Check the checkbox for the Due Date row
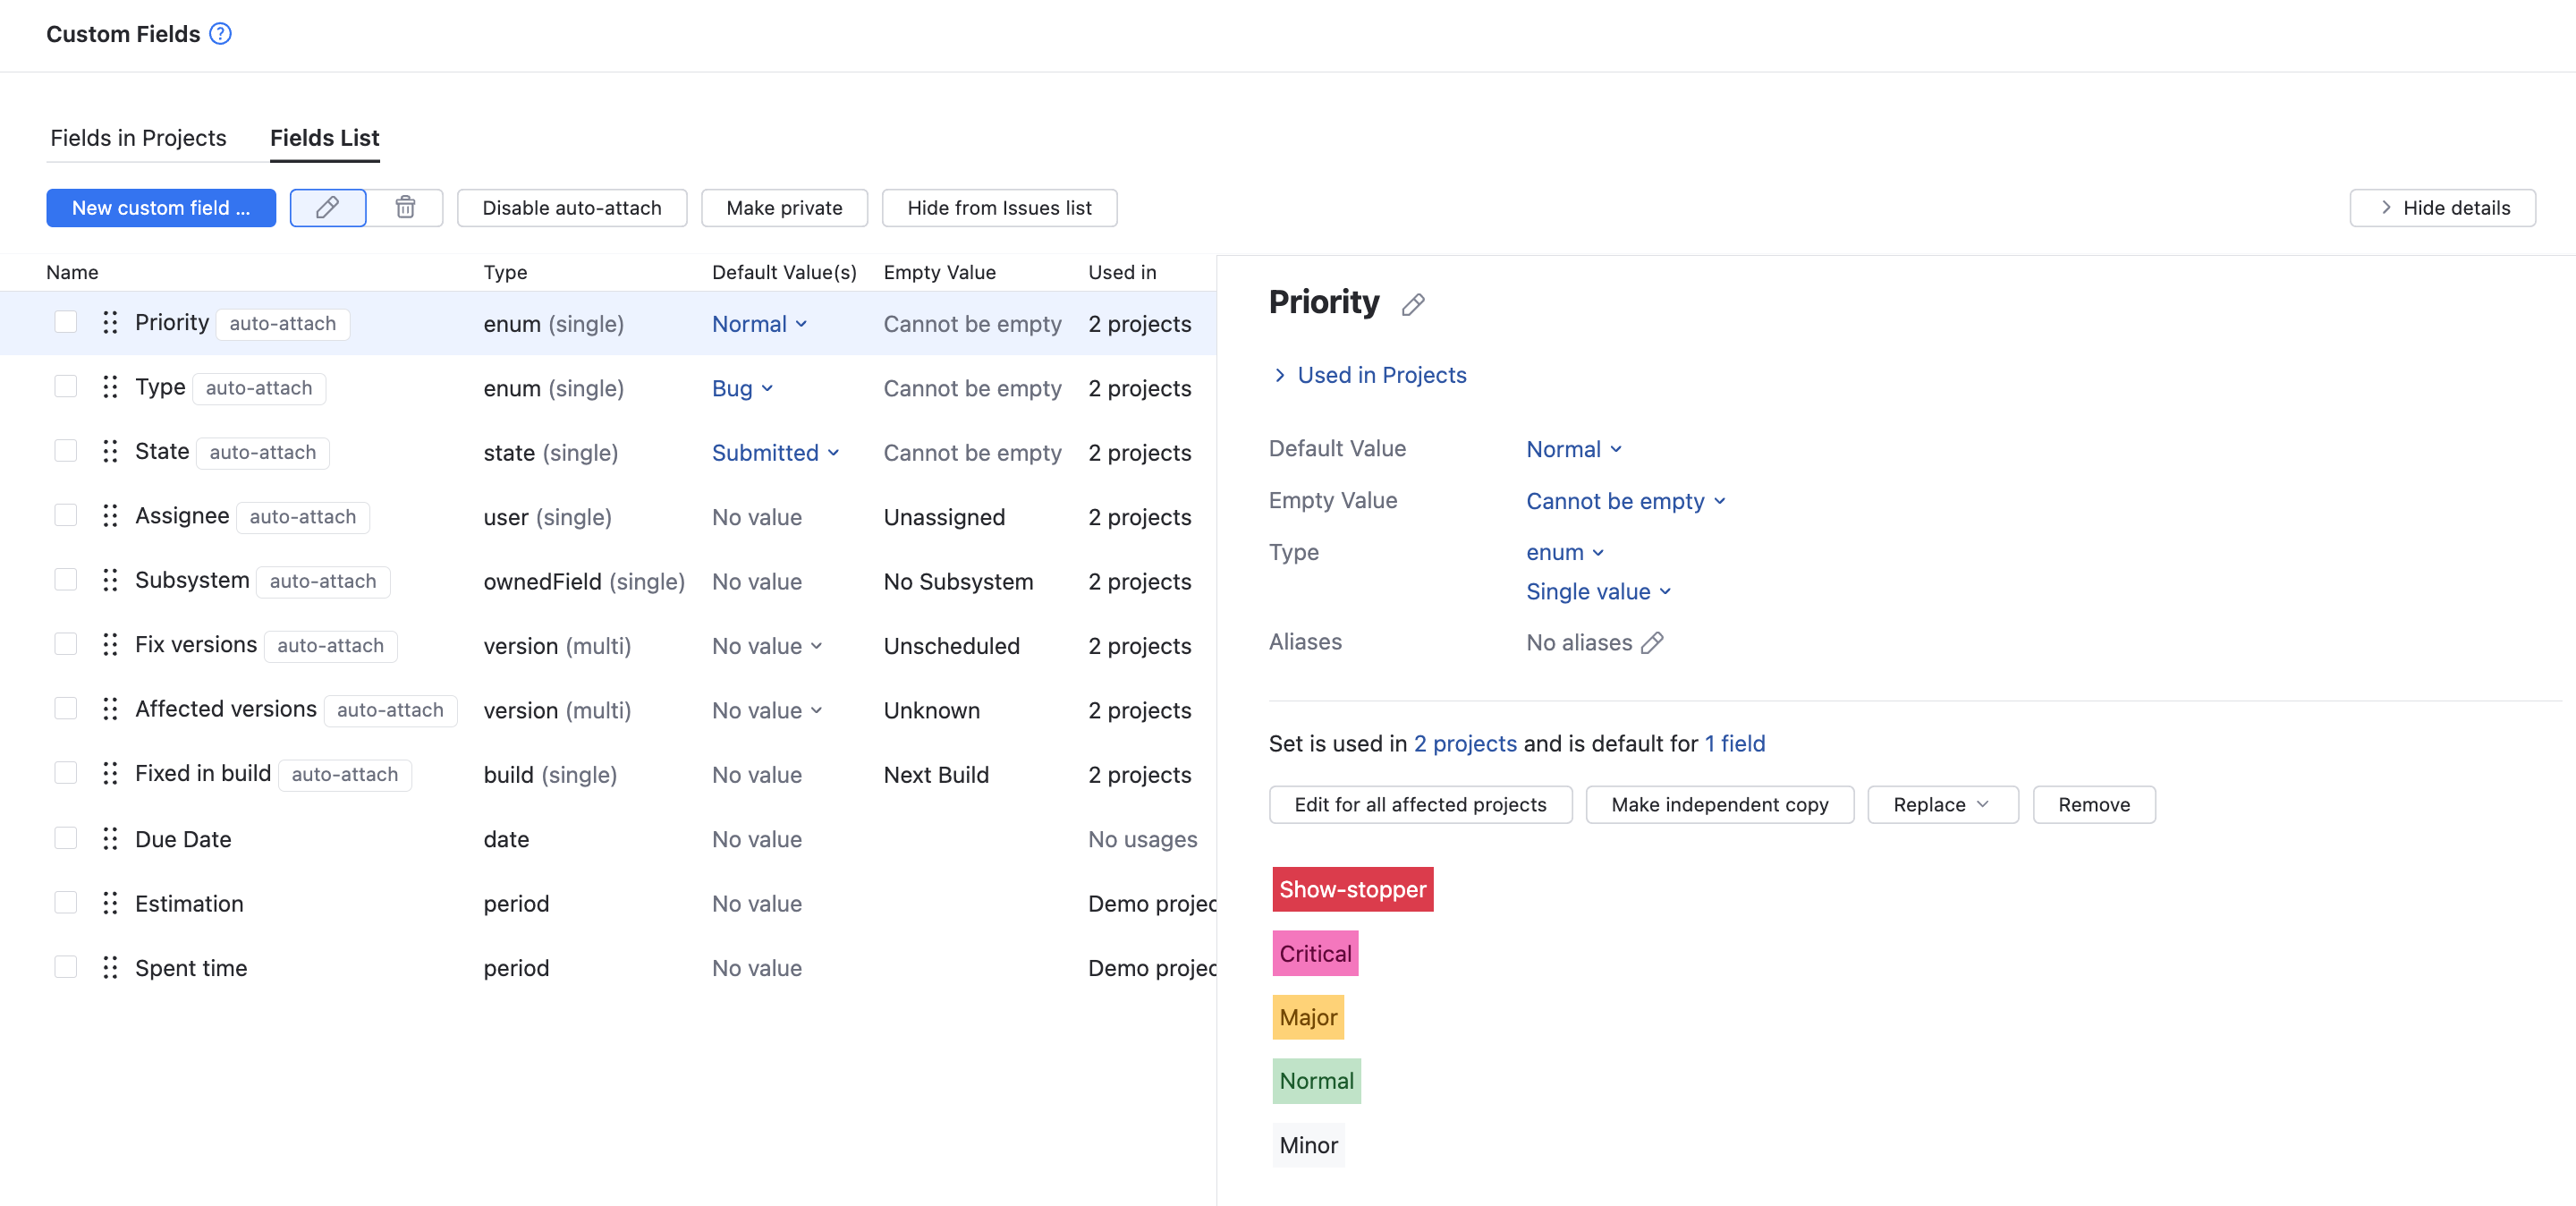This screenshot has width=2576, height=1206. coord(65,838)
